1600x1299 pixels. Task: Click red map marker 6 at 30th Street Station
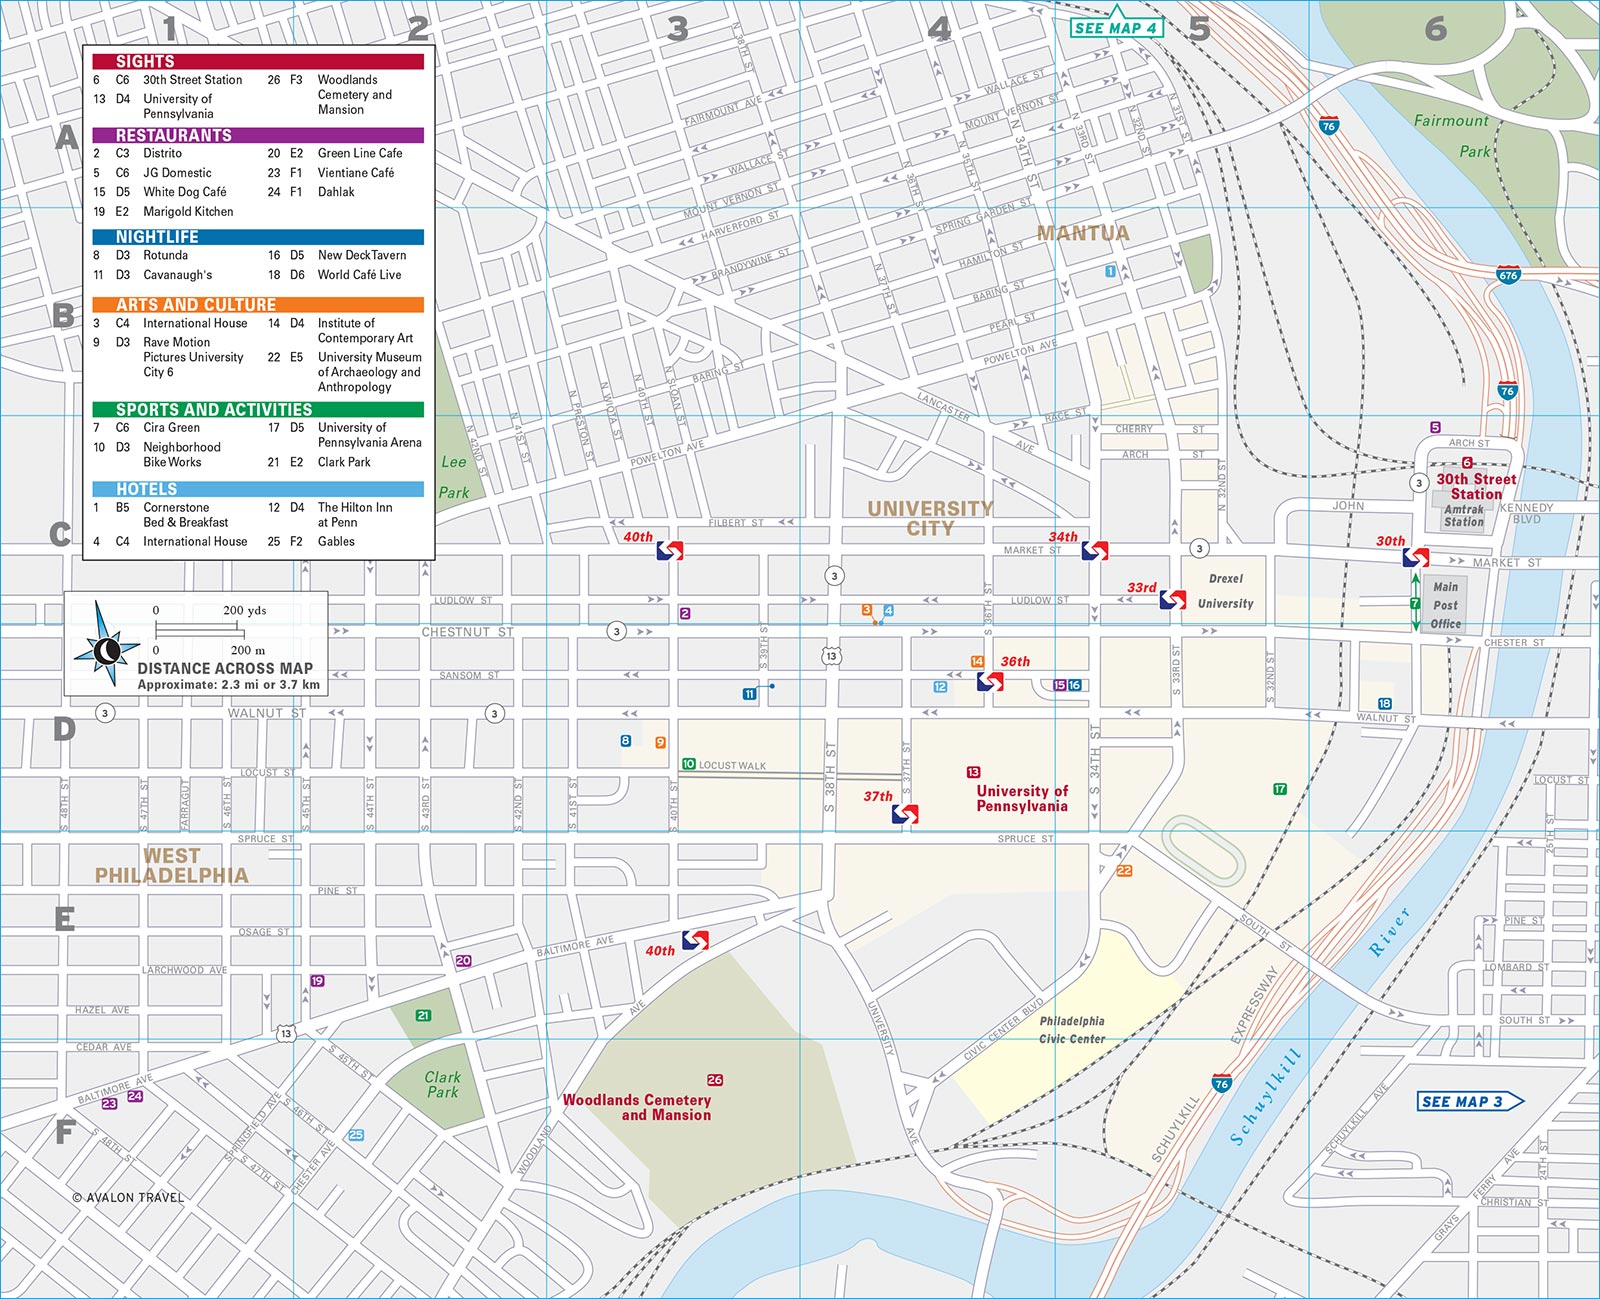(x=1467, y=462)
